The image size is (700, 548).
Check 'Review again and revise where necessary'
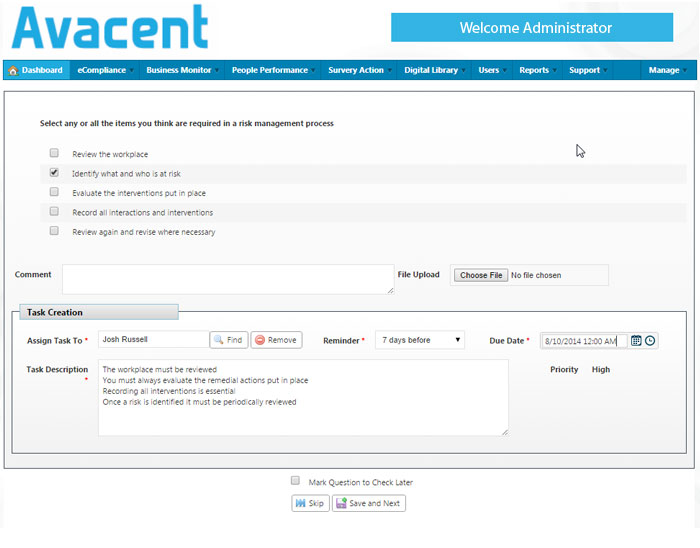54,231
